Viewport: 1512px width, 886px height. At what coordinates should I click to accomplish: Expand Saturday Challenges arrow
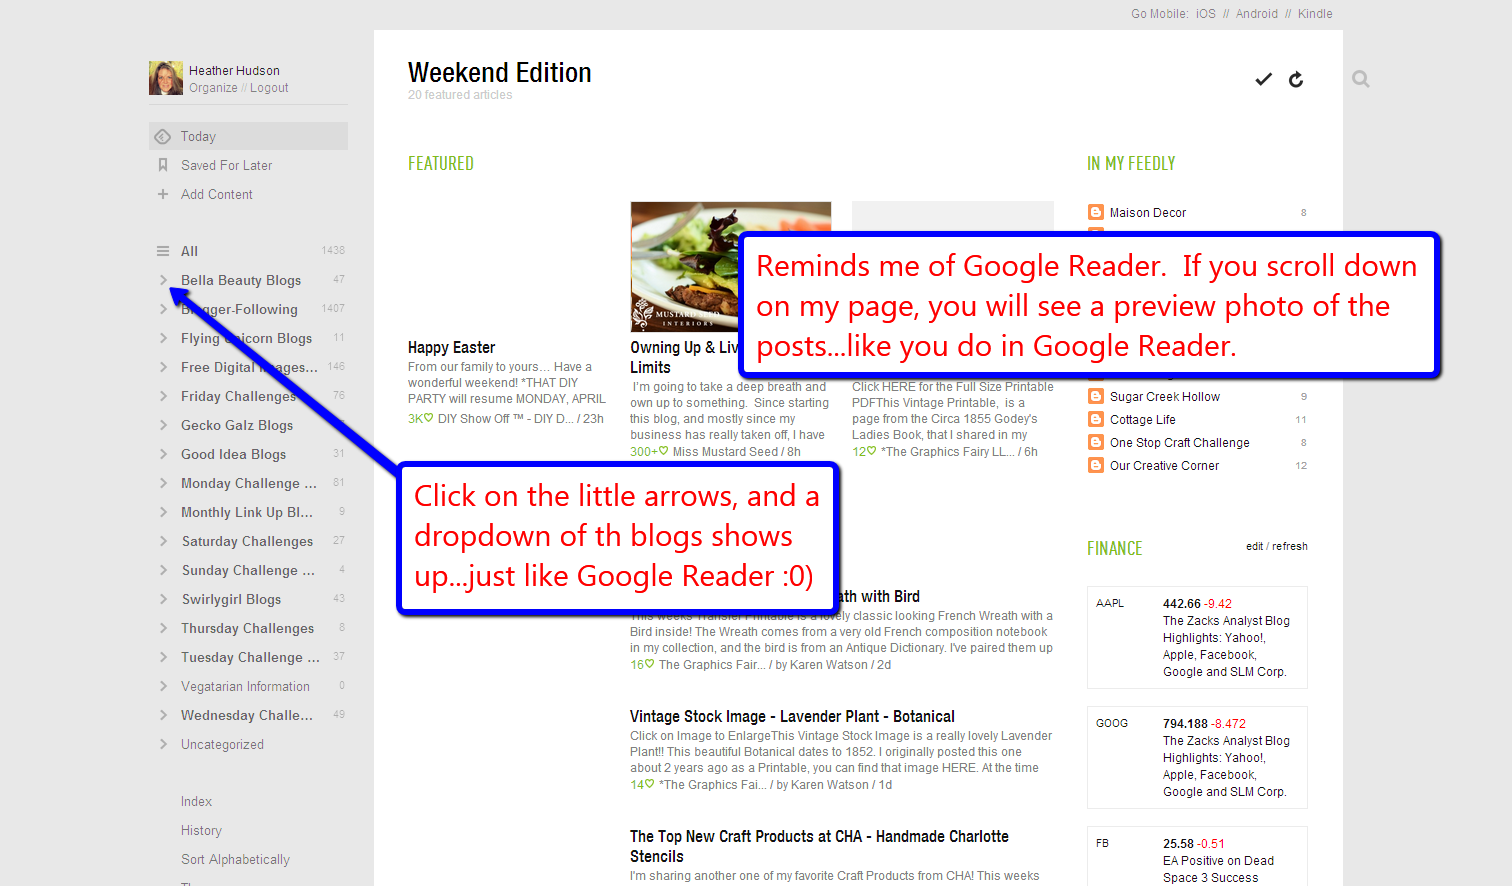click(163, 541)
